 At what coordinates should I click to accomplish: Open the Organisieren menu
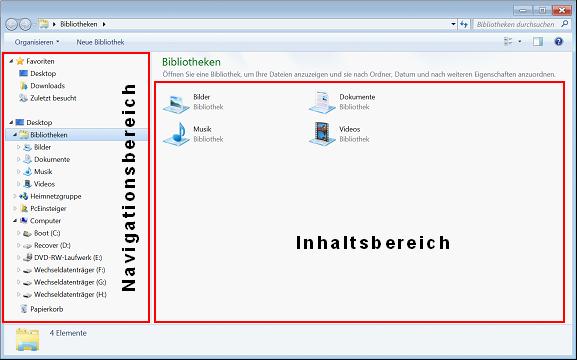[x=37, y=42]
